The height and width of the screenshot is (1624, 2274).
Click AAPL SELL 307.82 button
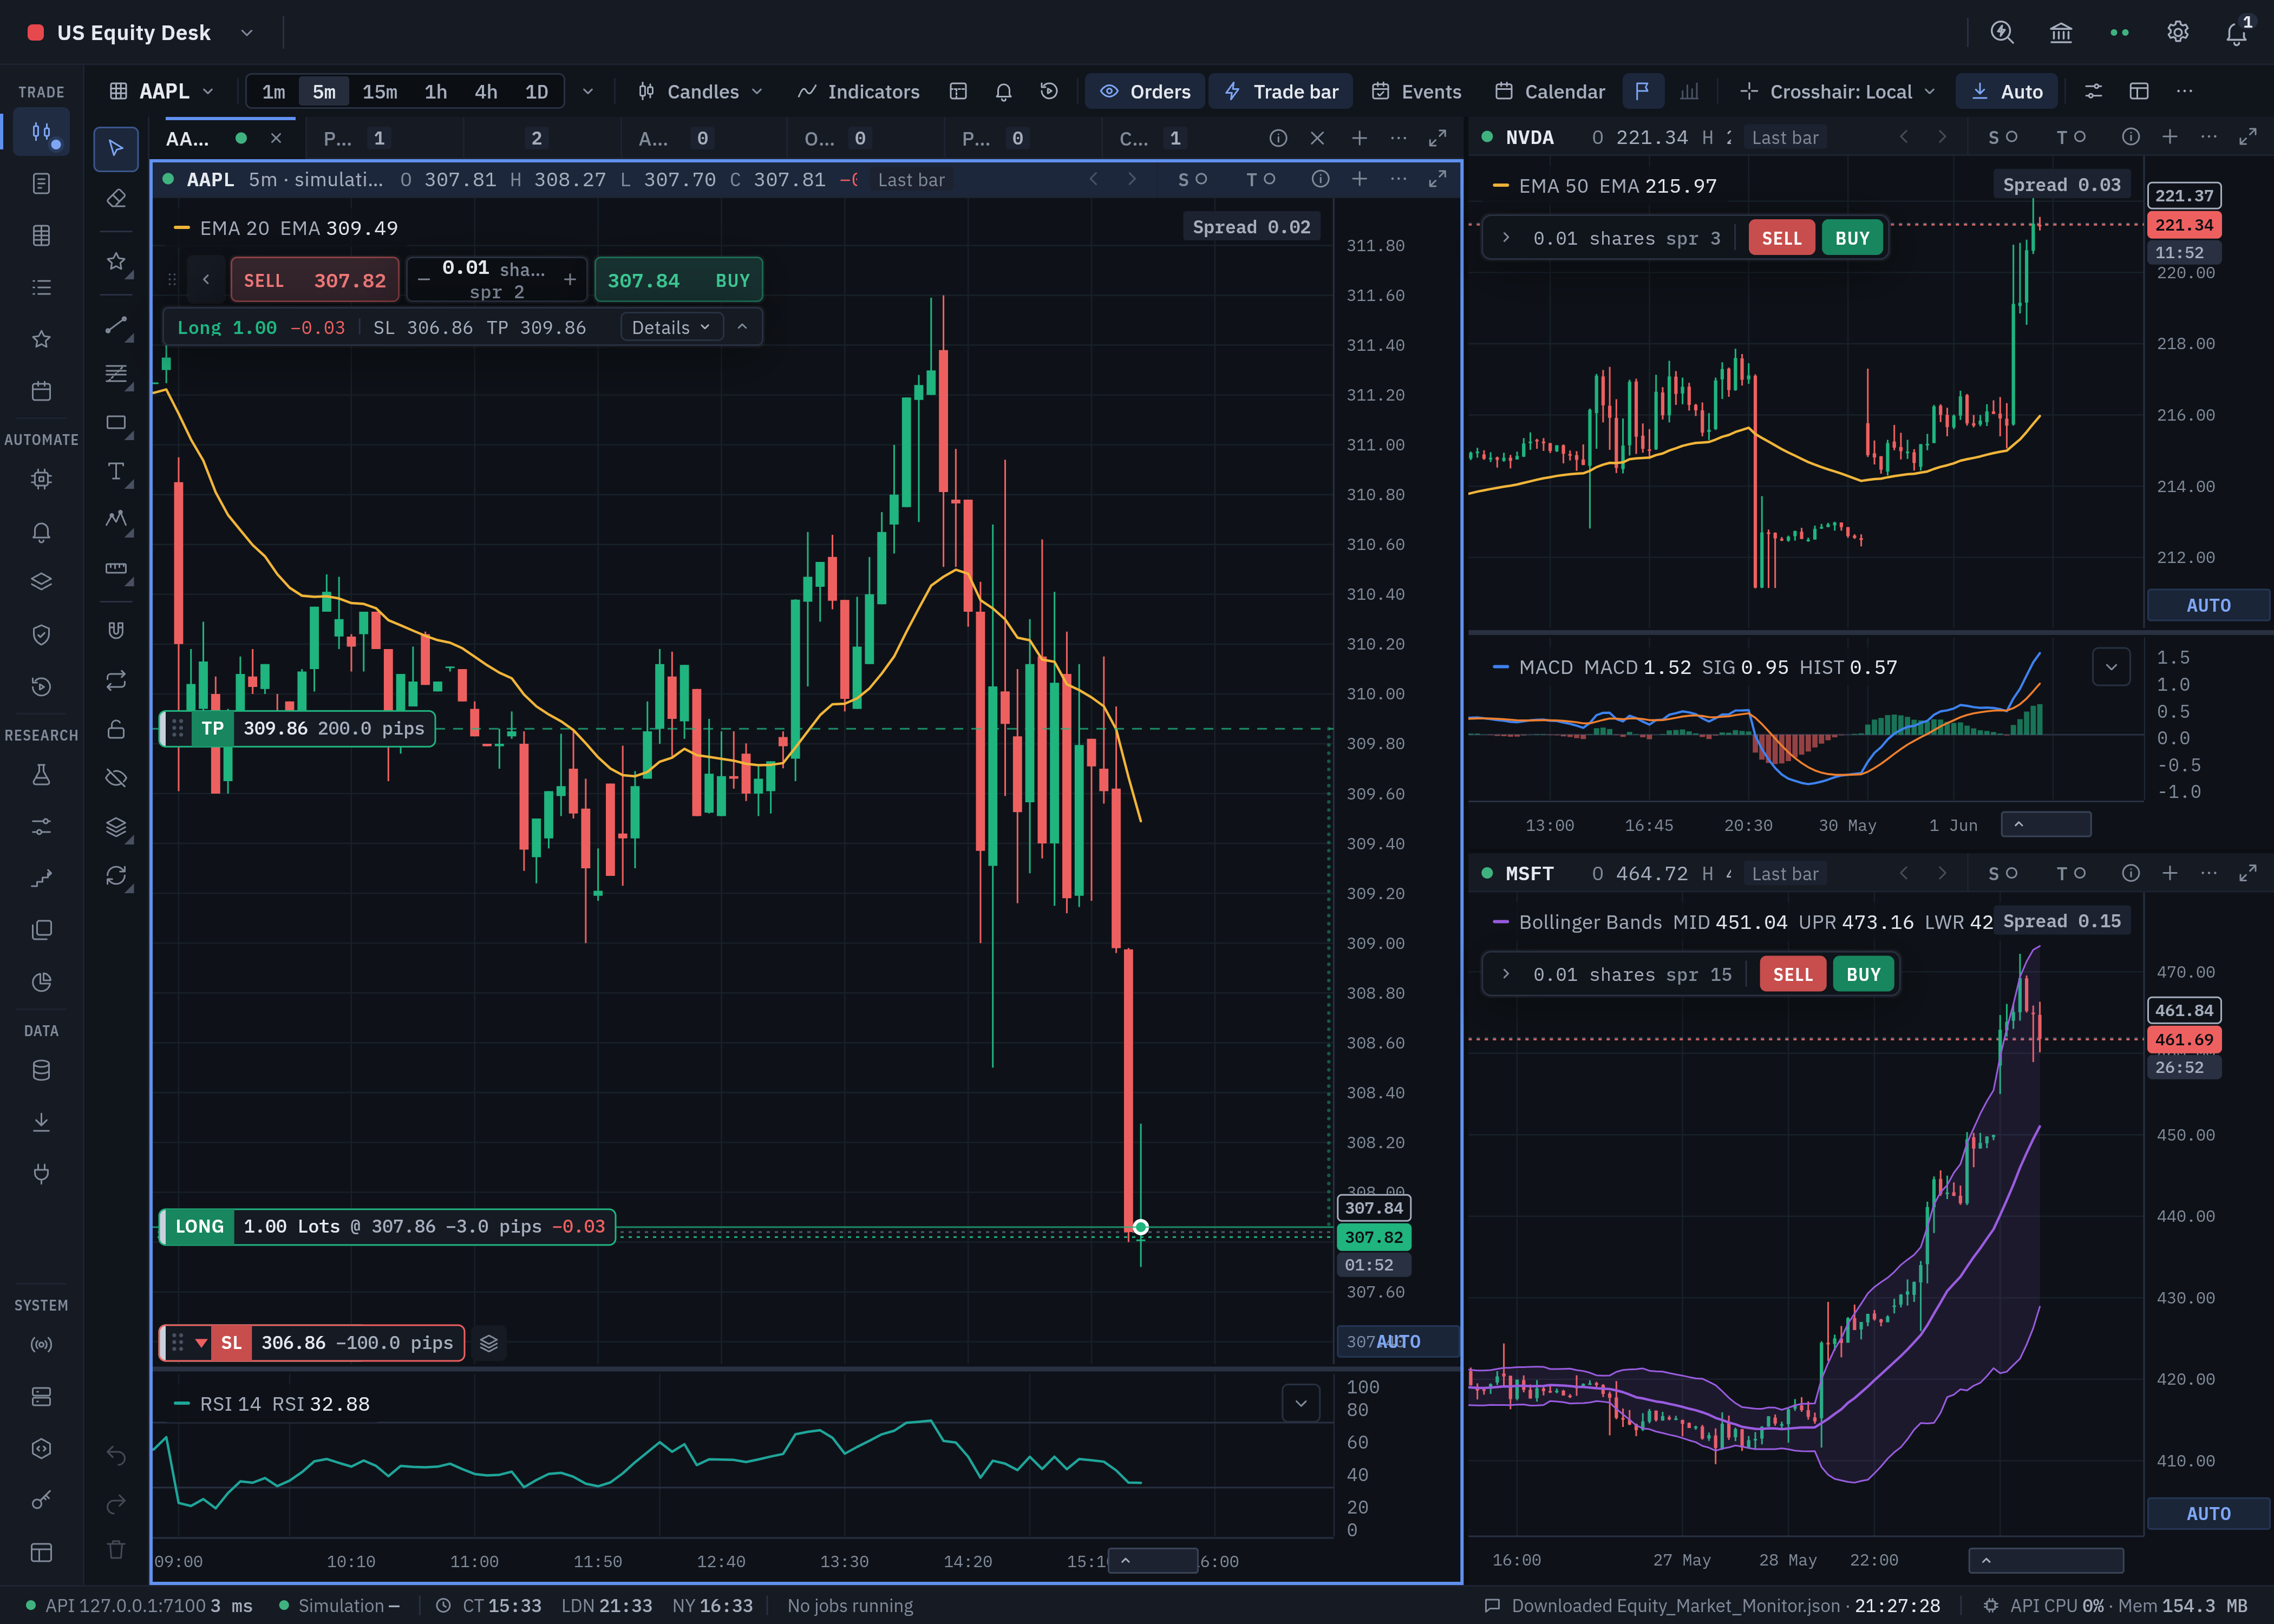pos(315,280)
